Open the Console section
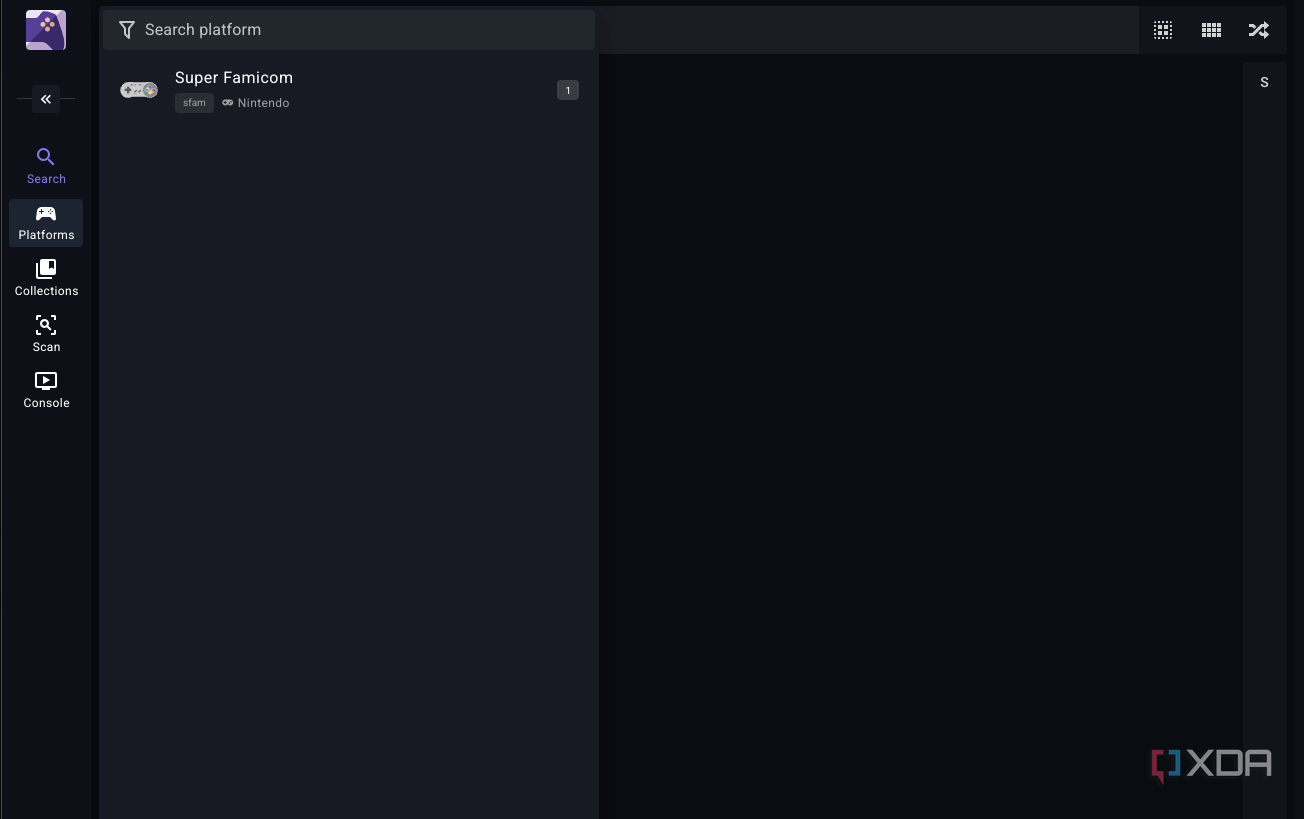Viewport: 1304px width, 819px height. coord(46,390)
